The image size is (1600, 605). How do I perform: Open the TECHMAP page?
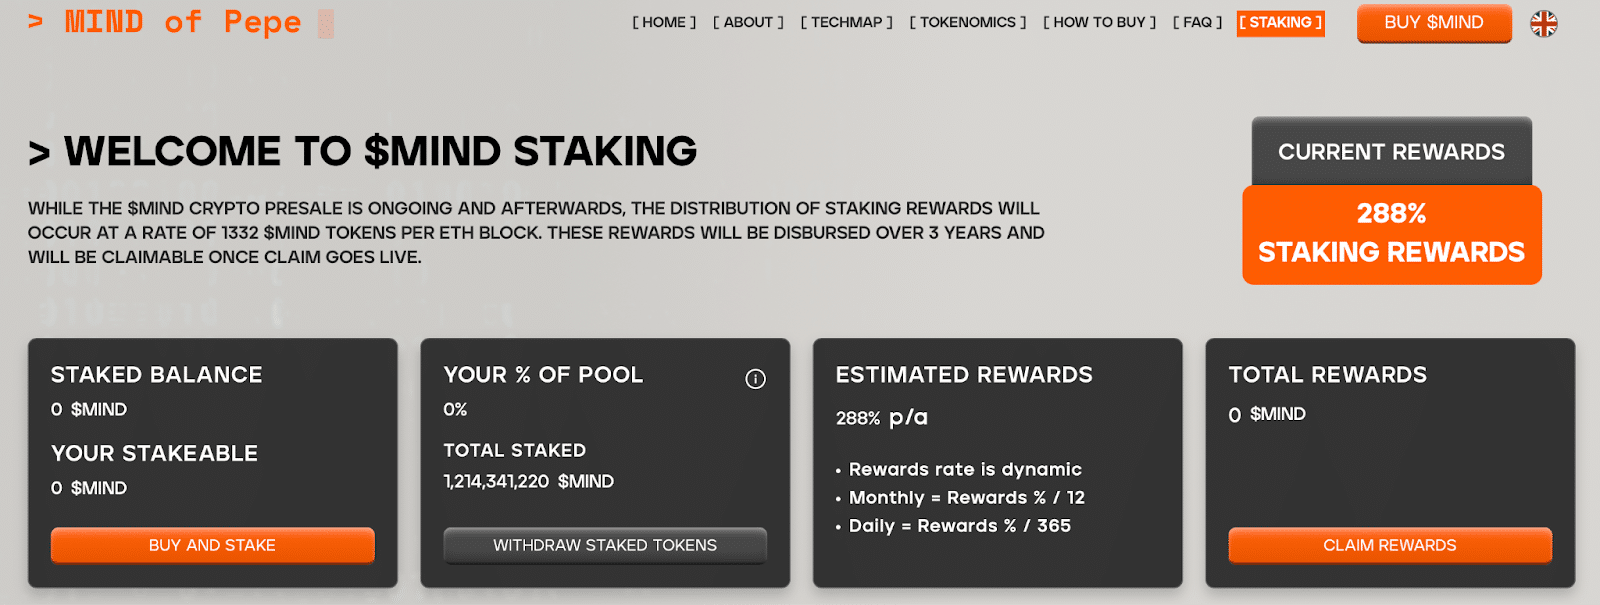846,22
